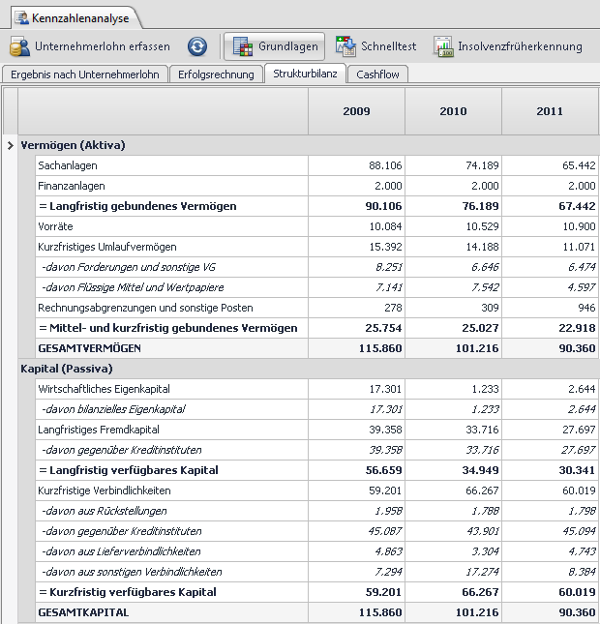
Task: Click Vorräte 2010 value 10.529
Action: tap(482, 226)
